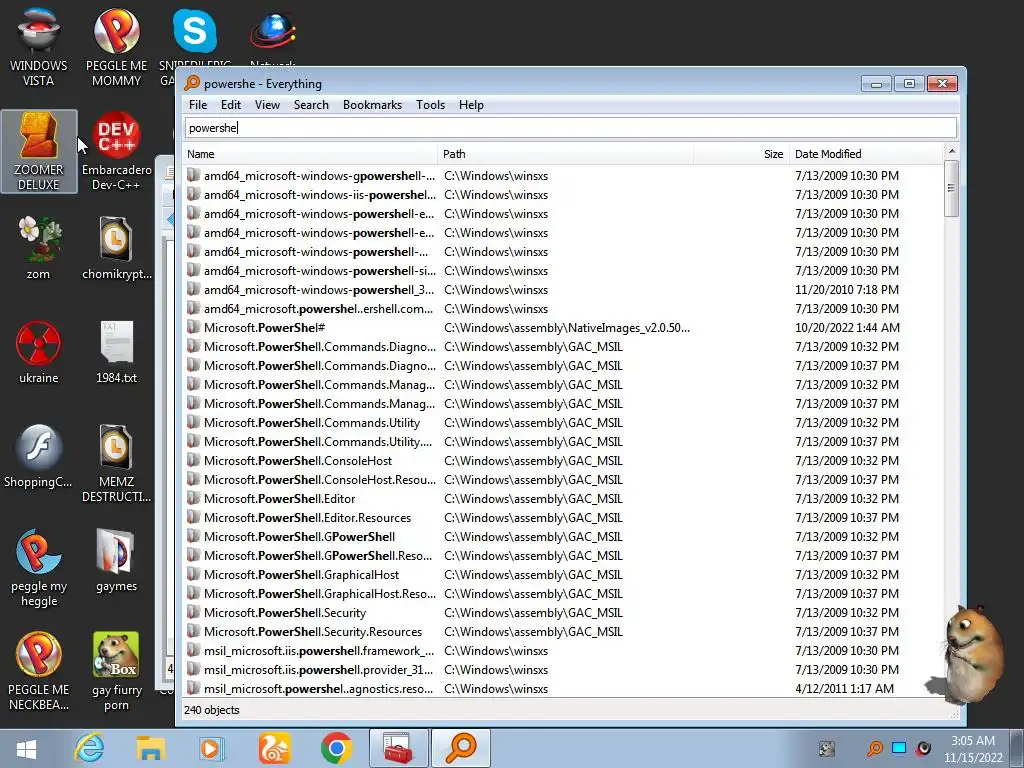This screenshot has width=1024, height=768.
Task: Select amd64_microsoft.powershel..ershell.com row
Action: pos(564,309)
